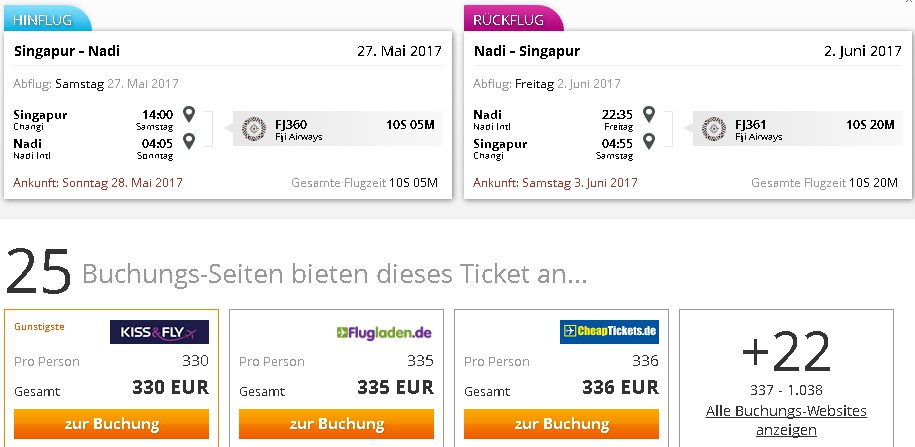This screenshot has height=447, width=915.
Task: Book via Flugladen.de zur Buchung button
Action: coord(336,424)
